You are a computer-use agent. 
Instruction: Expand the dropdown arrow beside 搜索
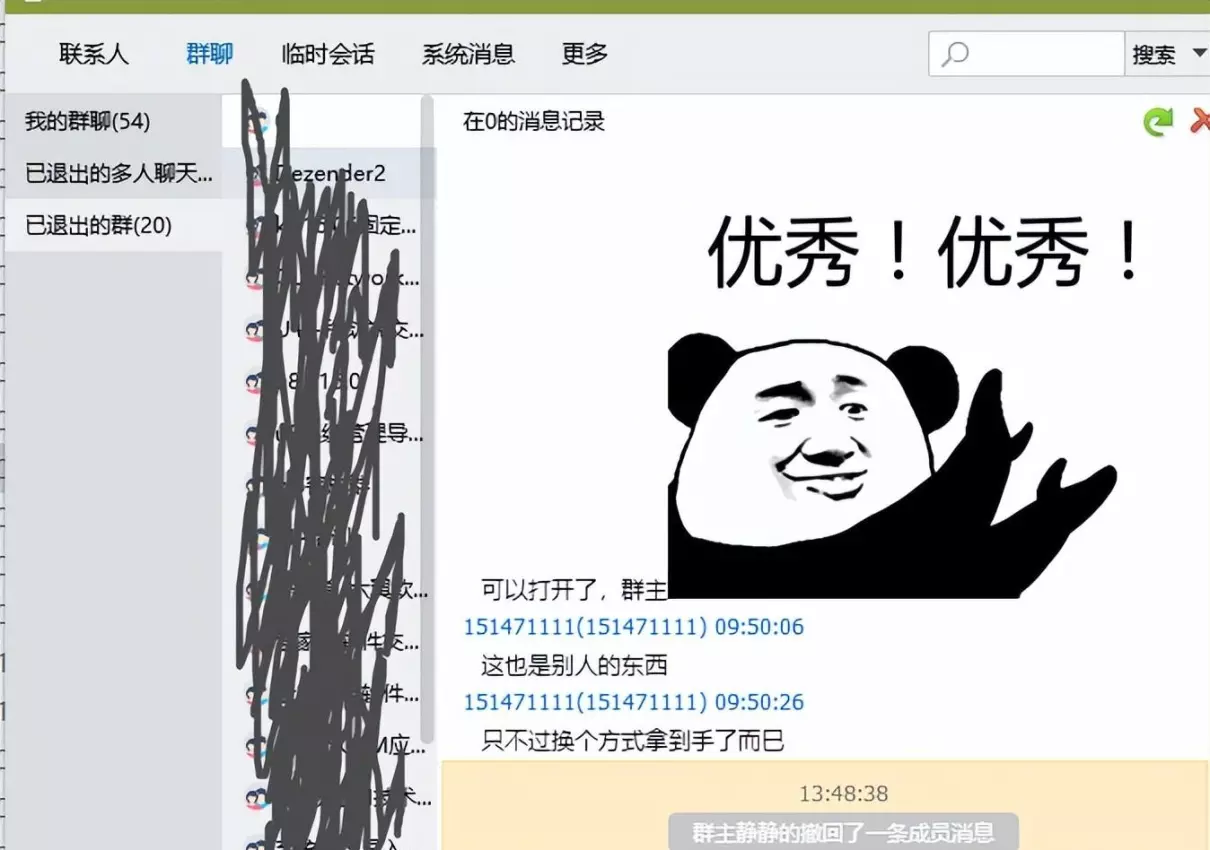coord(1199,54)
